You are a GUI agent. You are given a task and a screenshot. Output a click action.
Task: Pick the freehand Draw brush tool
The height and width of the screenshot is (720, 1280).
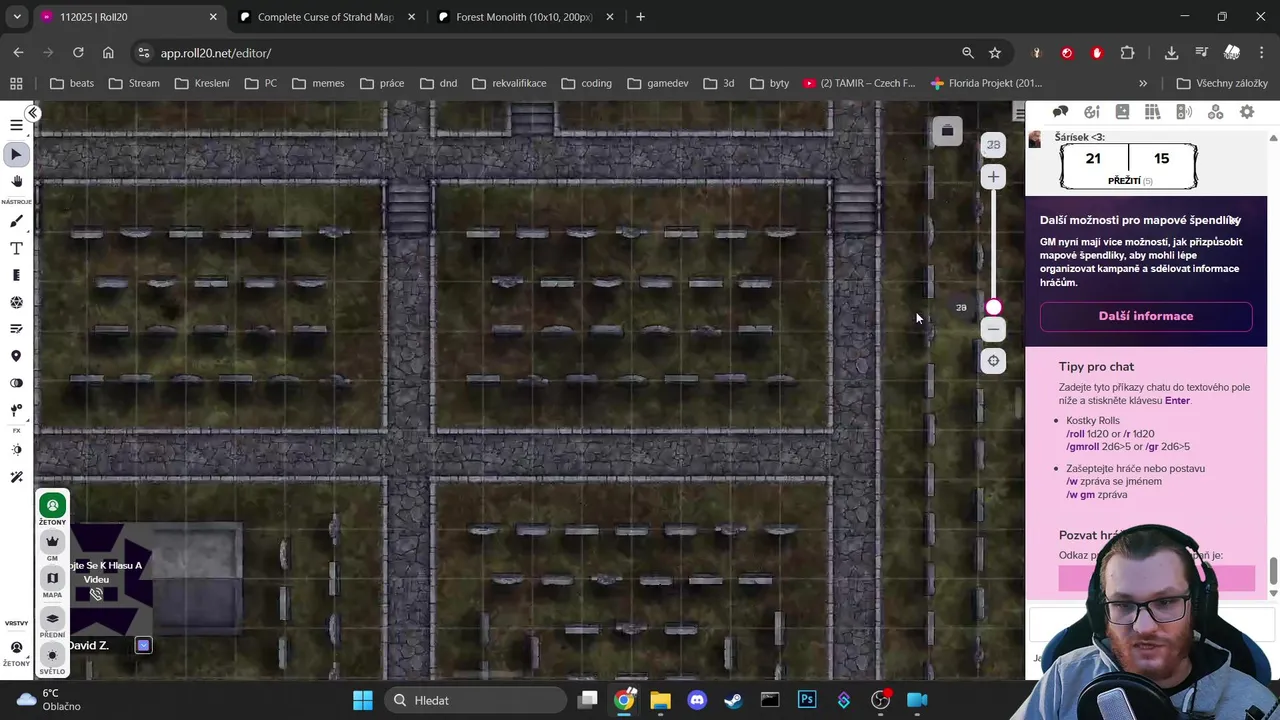(x=16, y=221)
